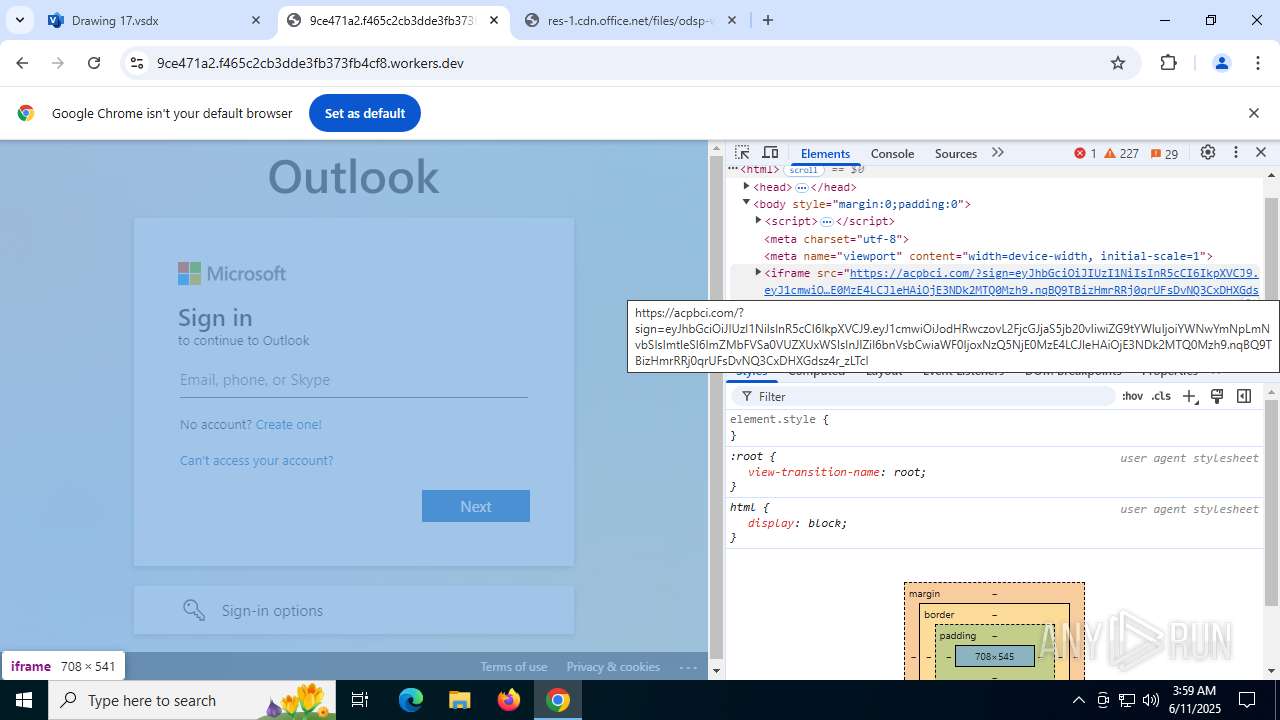The width and height of the screenshot is (1280, 720).
Task: Open the Chrome profile icon
Action: (x=1221, y=63)
